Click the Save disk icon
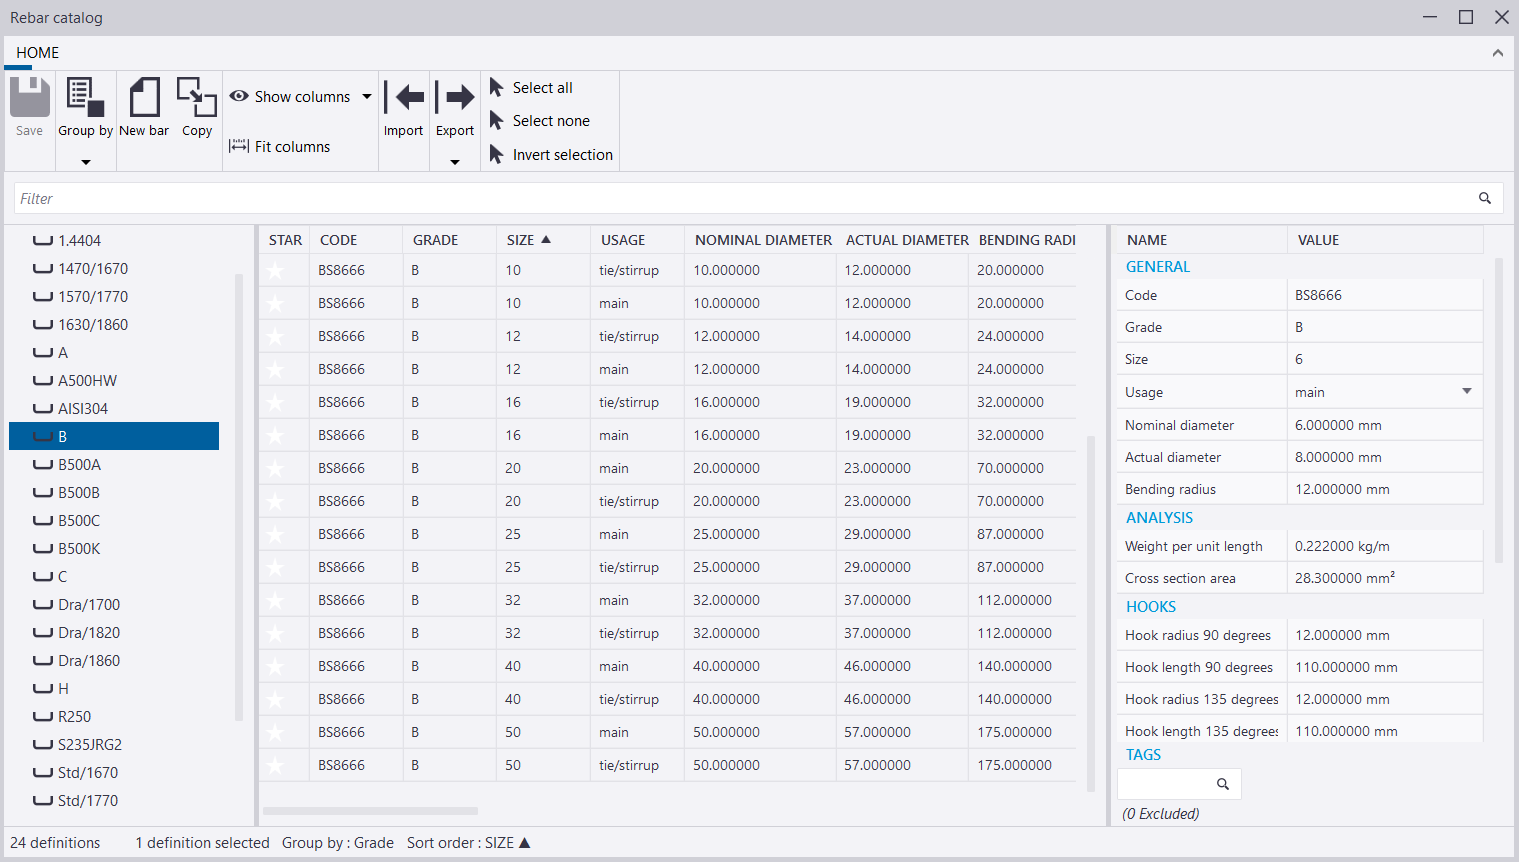 tap(30, 98)
